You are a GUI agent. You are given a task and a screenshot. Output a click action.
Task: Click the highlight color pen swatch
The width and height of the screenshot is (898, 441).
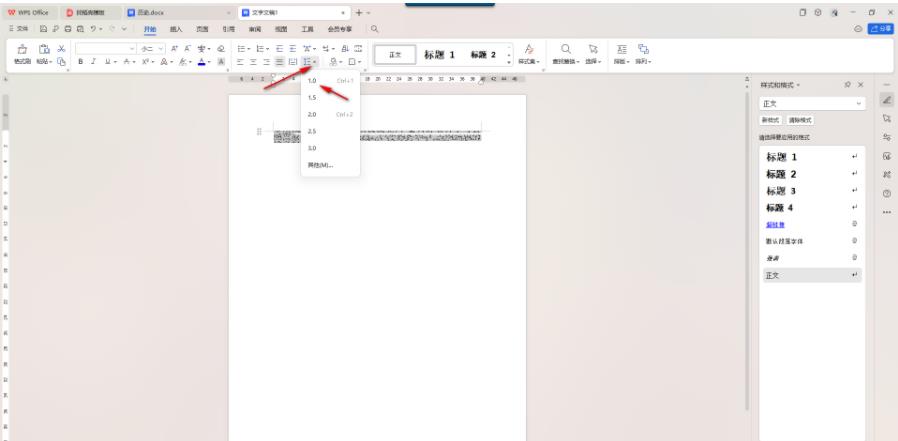pyautogui.click(x=182, y=61)
